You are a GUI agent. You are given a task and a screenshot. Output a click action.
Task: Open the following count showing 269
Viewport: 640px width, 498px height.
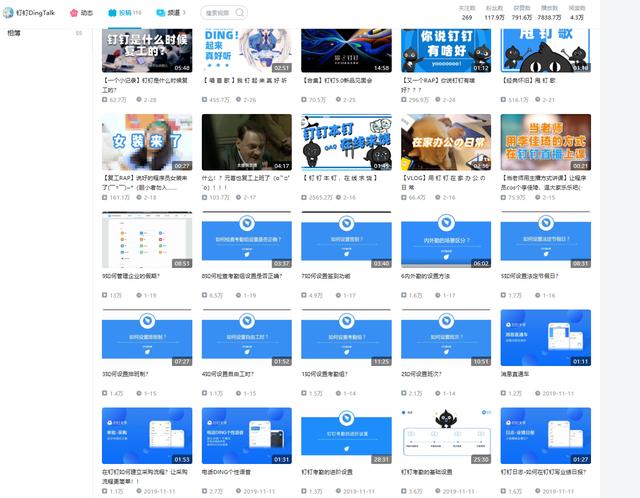pyautogui.click(x=467, y=13)
